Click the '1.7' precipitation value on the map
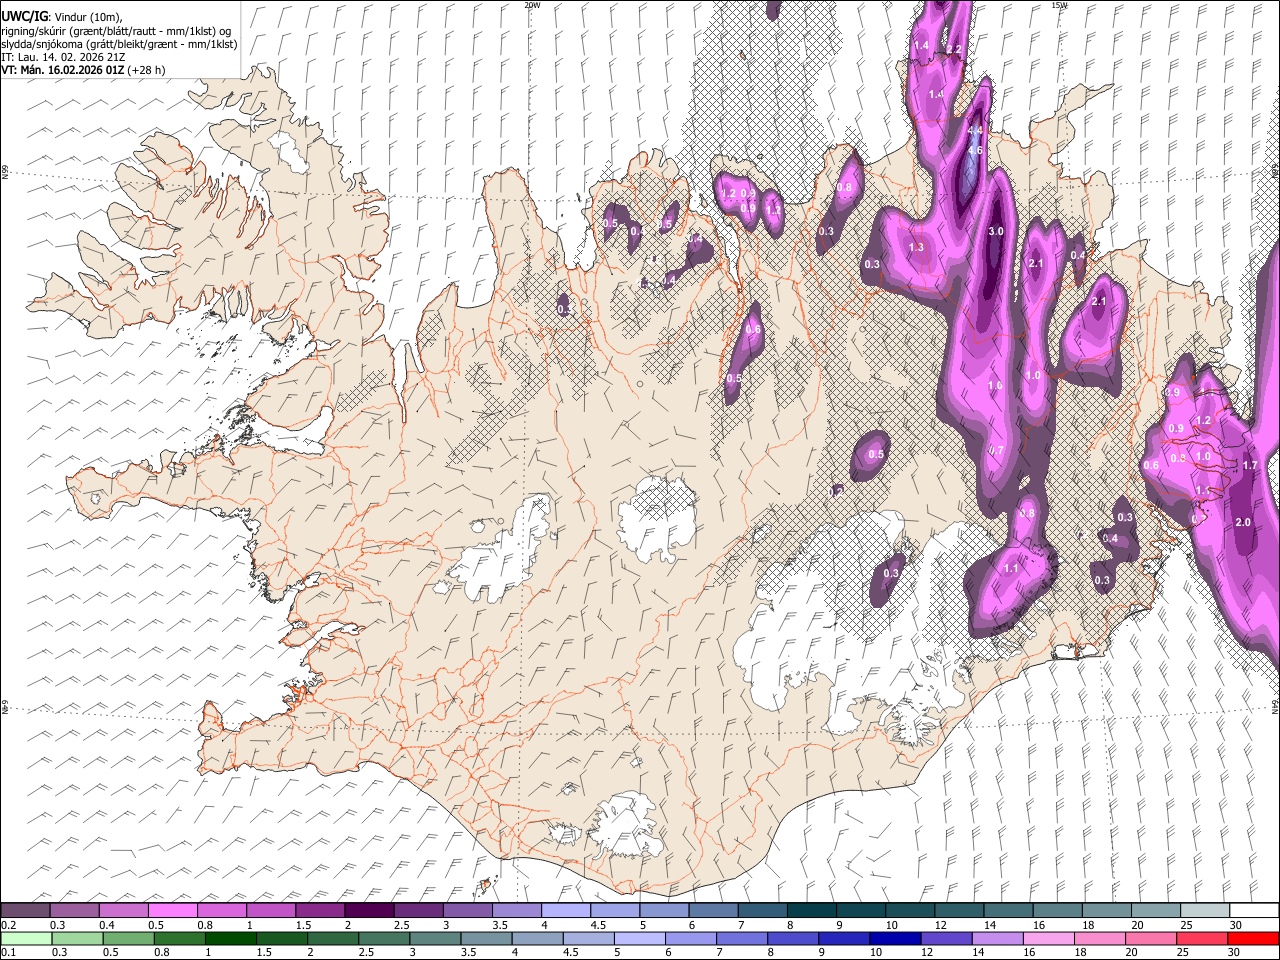The width and height of the screenshot is (1280, 960). pyautogui.click(x=1249, y=465)
